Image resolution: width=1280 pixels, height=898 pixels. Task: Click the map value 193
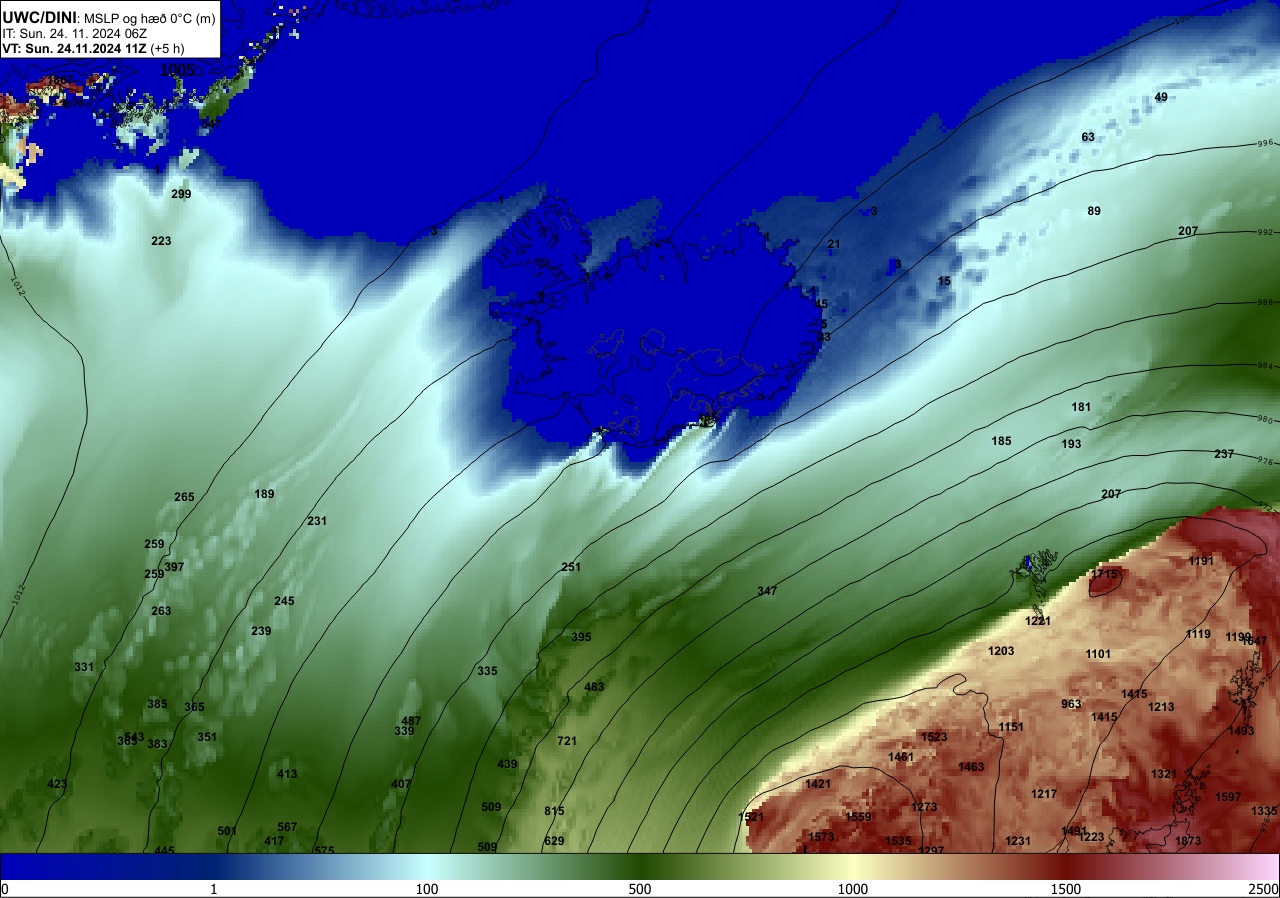[x=1071, y=444]
